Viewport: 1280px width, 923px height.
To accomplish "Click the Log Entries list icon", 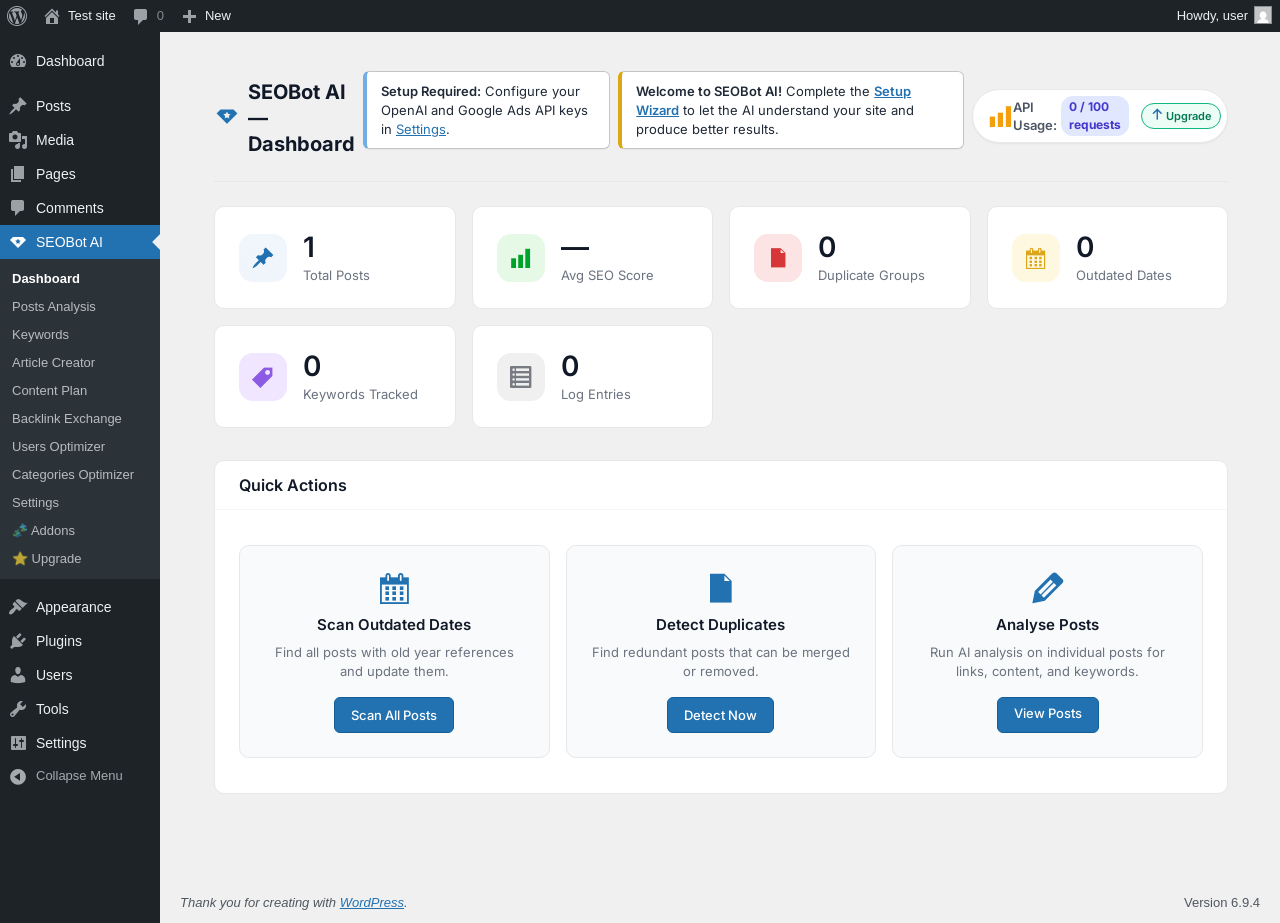I will point(521,377).
